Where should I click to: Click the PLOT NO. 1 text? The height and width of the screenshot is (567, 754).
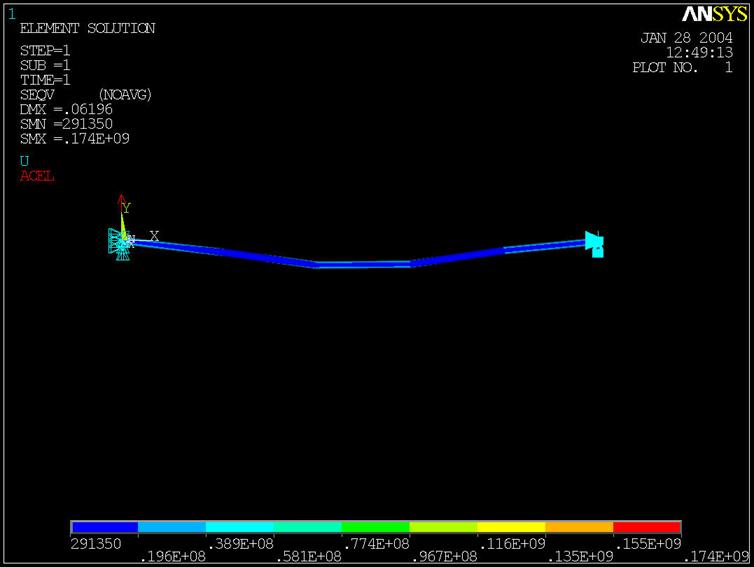tap(683, 67)
